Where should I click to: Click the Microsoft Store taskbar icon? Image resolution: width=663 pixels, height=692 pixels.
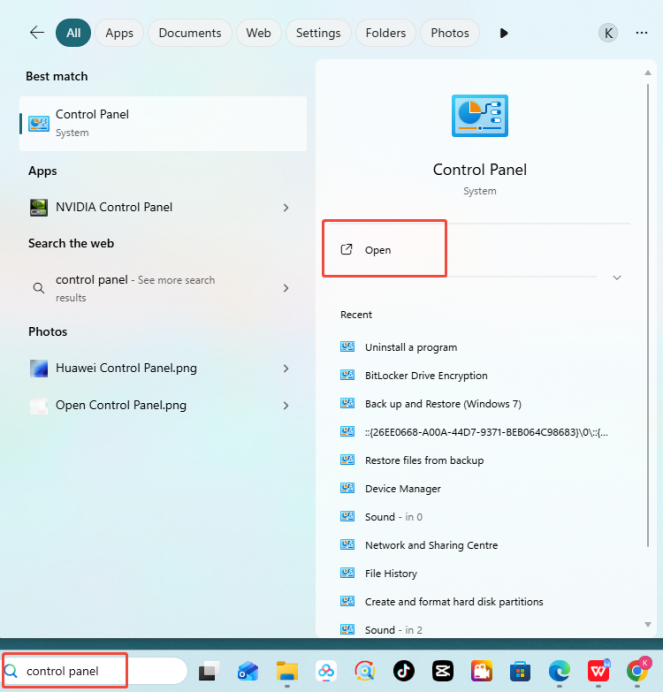tap(520, 671)
